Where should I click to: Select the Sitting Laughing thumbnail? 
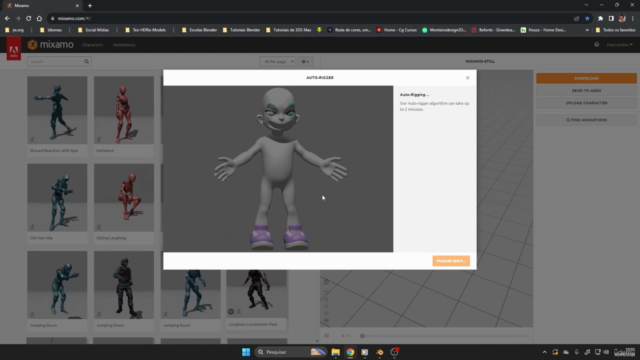click(124, 198)
